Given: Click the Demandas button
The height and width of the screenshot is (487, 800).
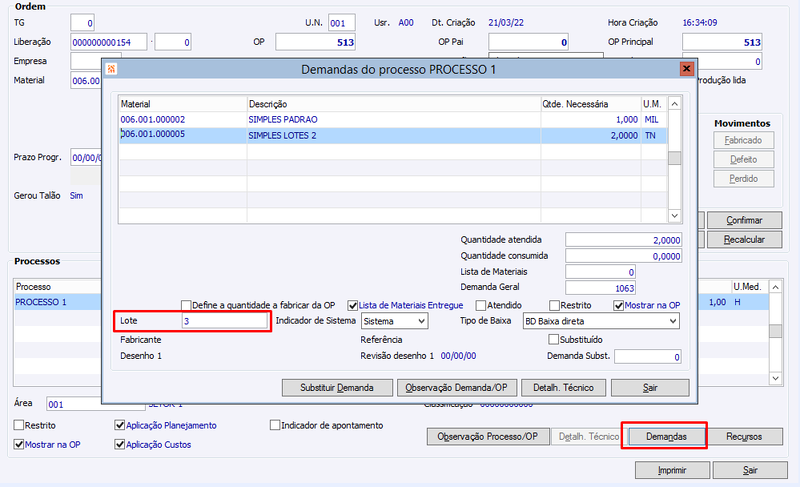Looking at the screenshot, I should pyautogui.click(x=666, y=437).
